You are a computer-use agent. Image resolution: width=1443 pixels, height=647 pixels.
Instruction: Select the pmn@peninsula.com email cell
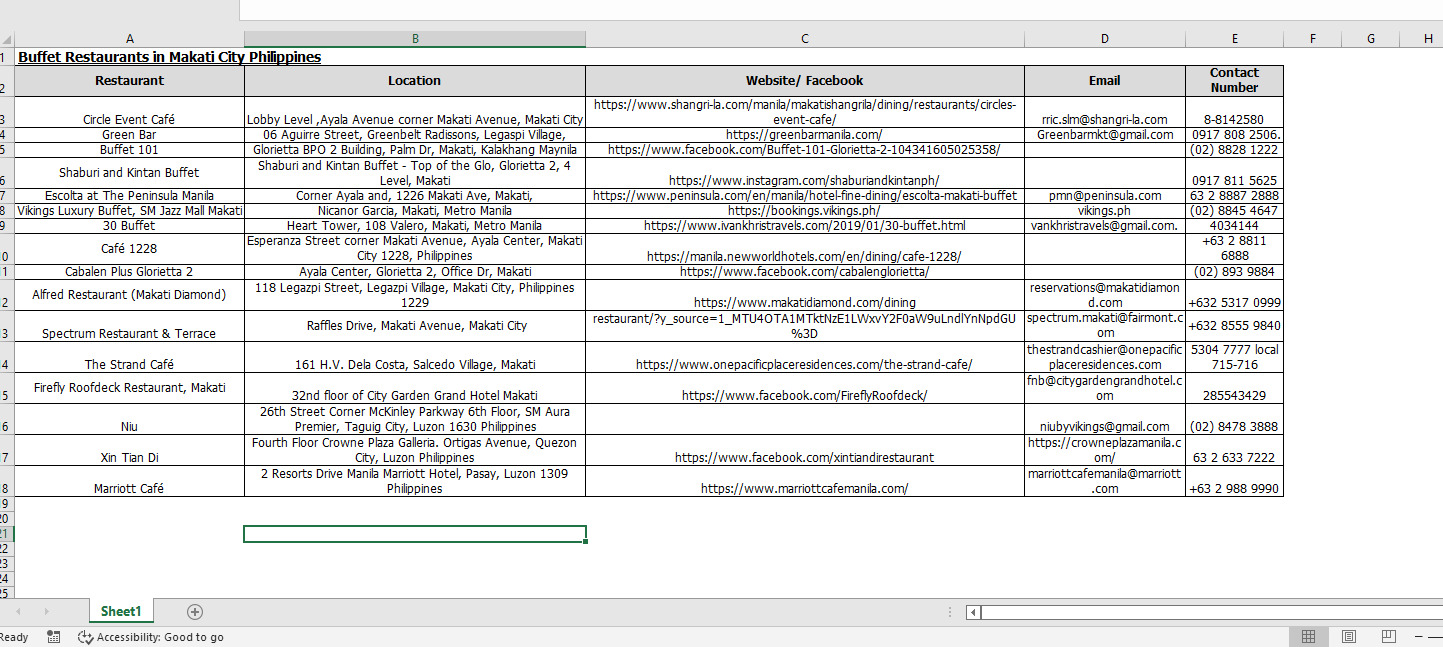[1105, 196]
